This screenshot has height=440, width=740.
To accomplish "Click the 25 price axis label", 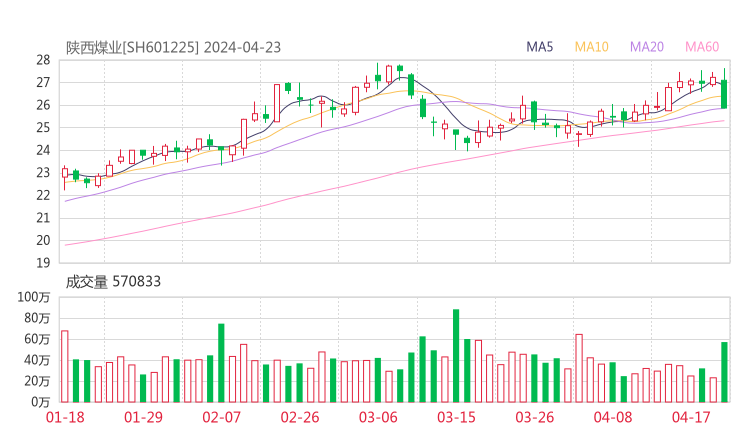I will click(x=43, y=127).
